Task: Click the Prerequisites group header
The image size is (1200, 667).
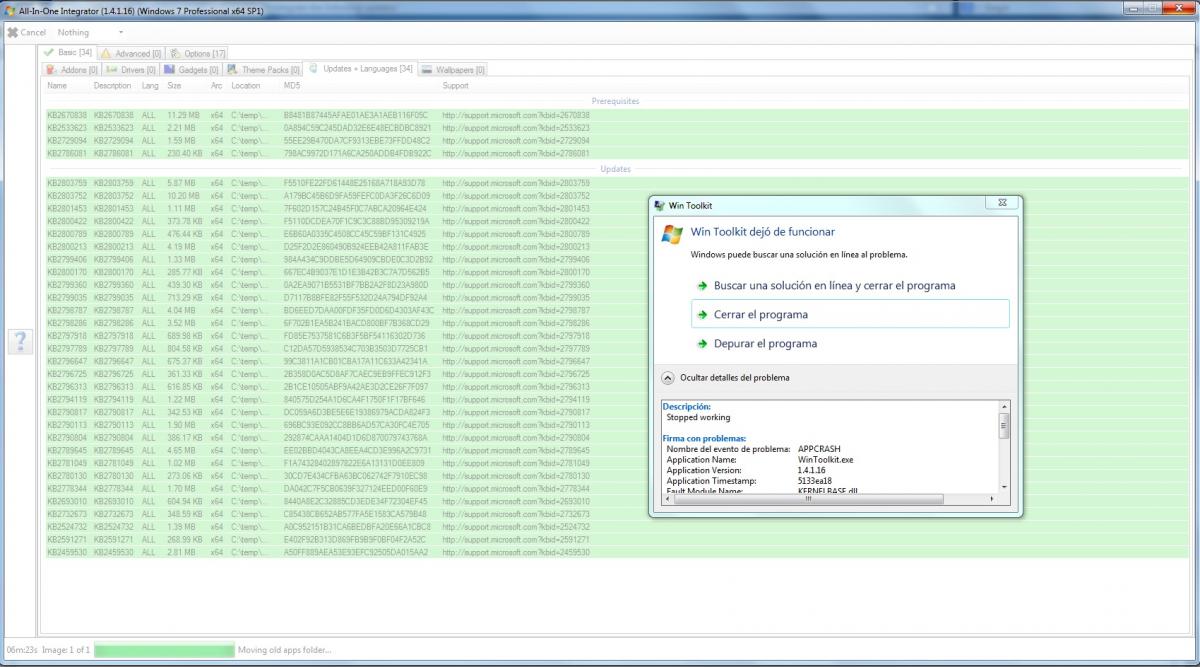Action: coord(615,101)
